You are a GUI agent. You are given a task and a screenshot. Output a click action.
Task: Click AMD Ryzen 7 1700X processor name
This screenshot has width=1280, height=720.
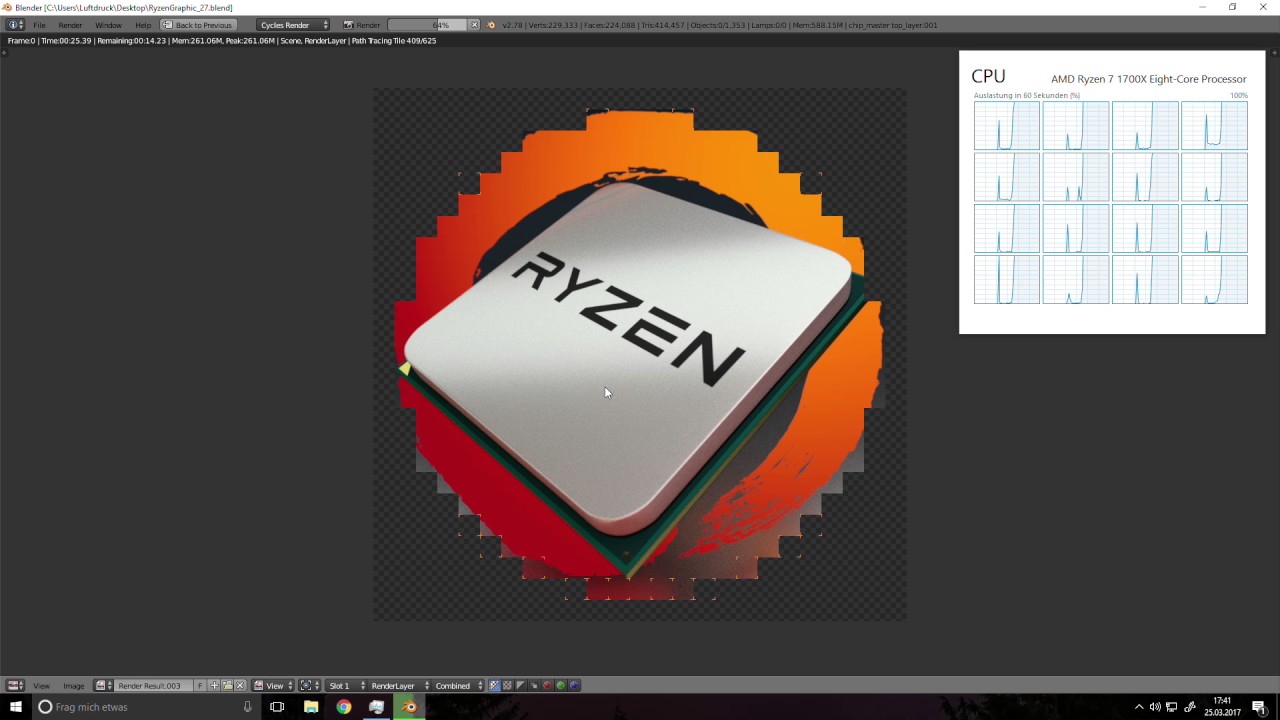(x=1148, y=79)
